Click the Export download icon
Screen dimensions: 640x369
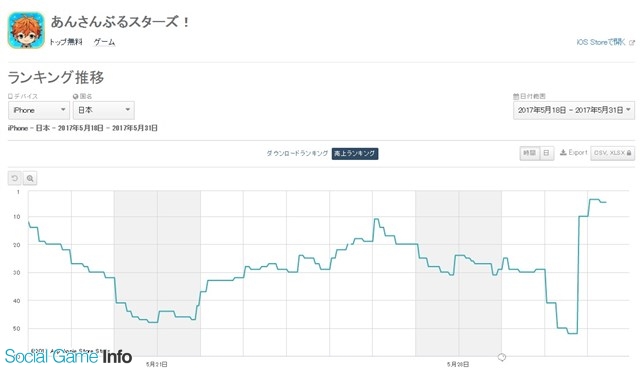[x=563, y=153]
